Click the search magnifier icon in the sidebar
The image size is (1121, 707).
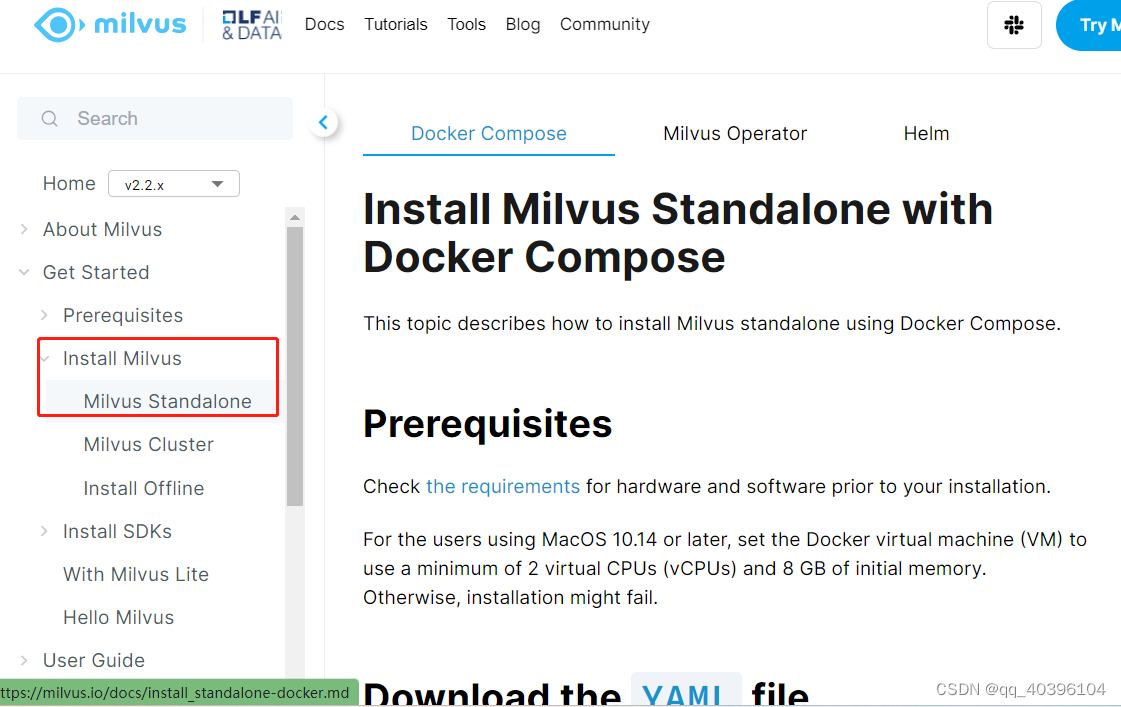(x=49, y=118)
